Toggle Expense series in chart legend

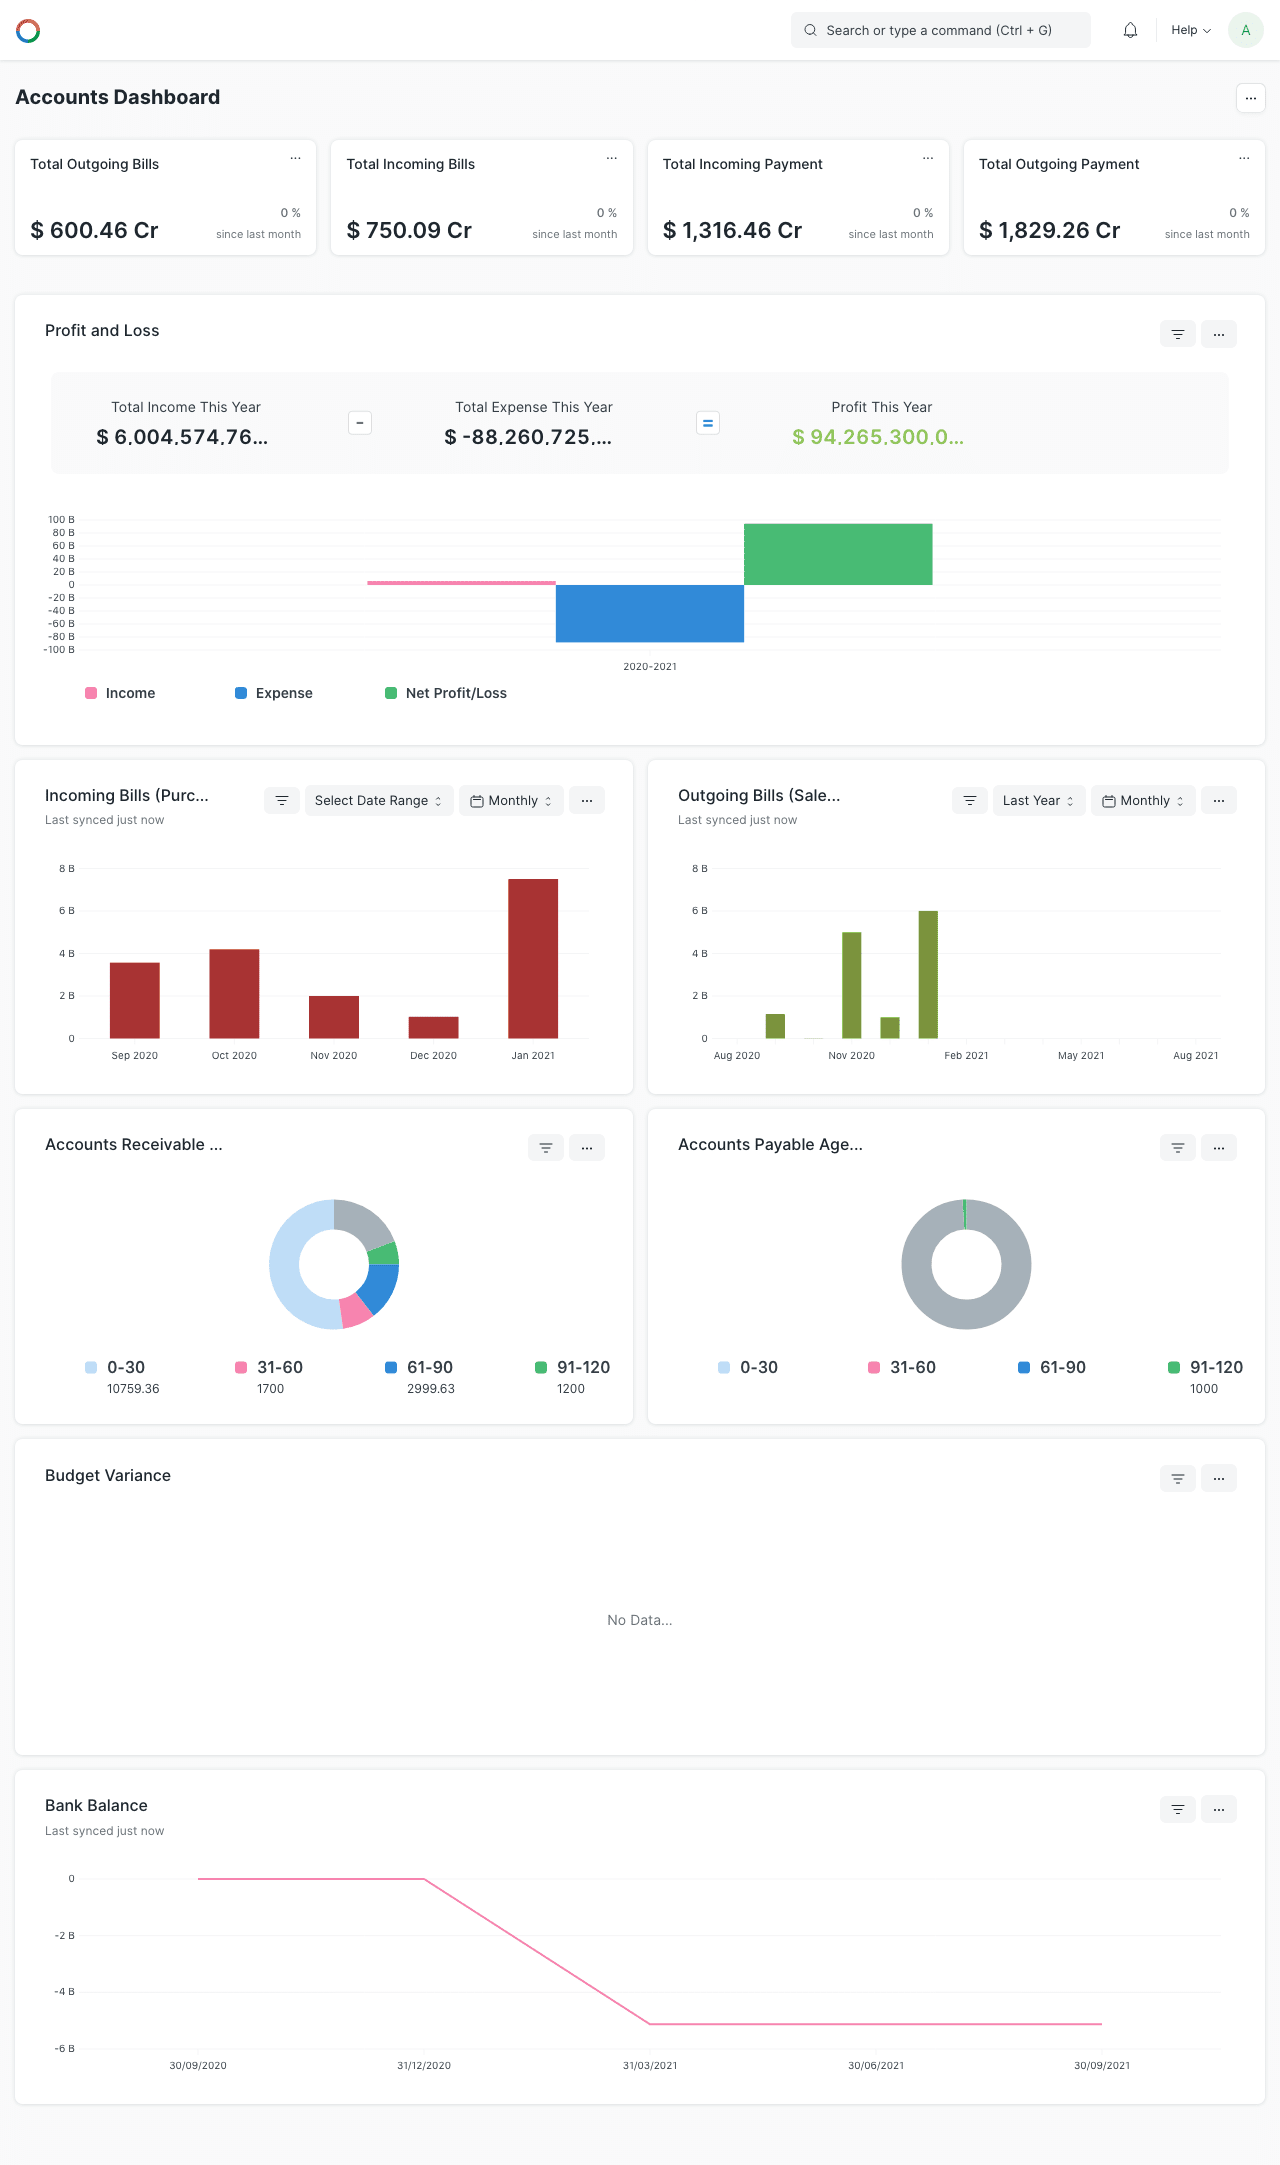(x=274, y=693)
